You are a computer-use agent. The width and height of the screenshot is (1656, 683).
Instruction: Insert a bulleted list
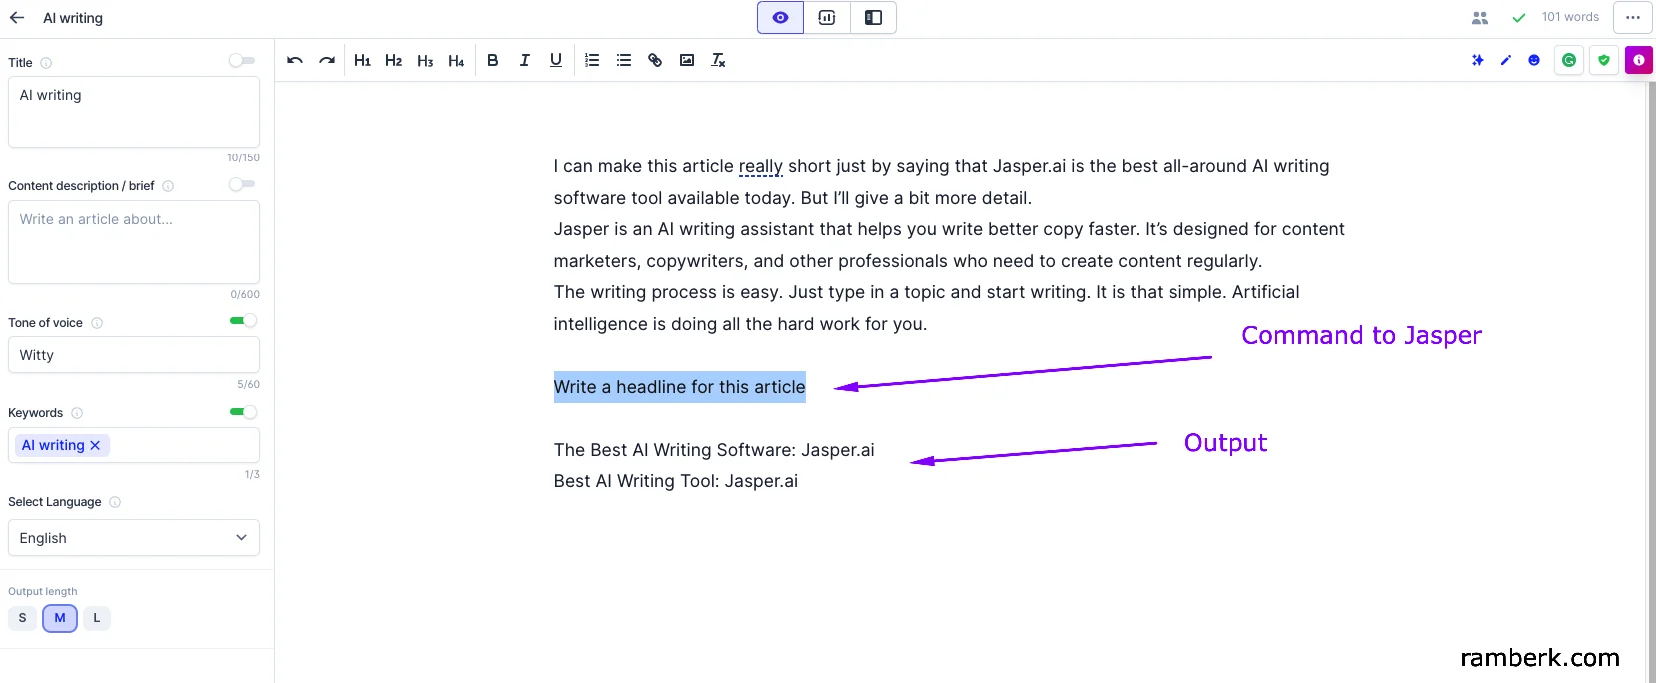624,61
